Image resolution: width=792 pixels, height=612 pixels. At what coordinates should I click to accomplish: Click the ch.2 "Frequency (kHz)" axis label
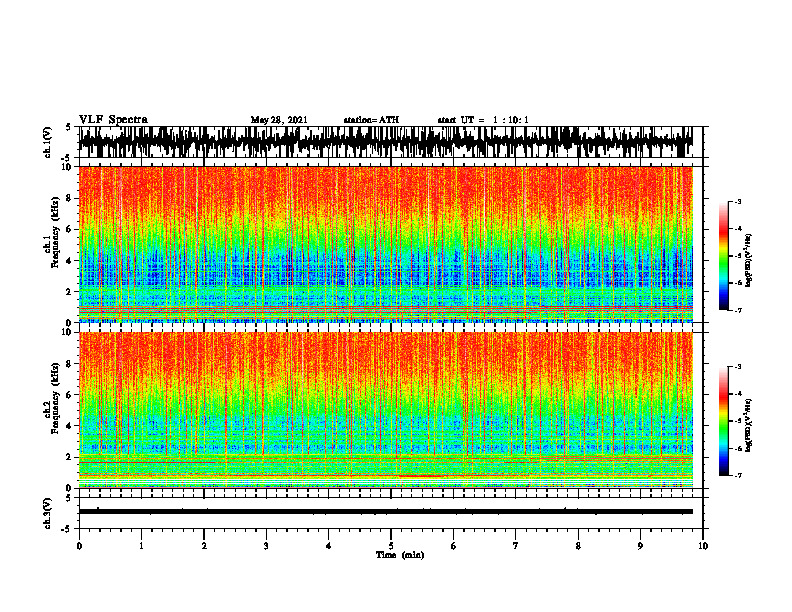click(56, 397)
